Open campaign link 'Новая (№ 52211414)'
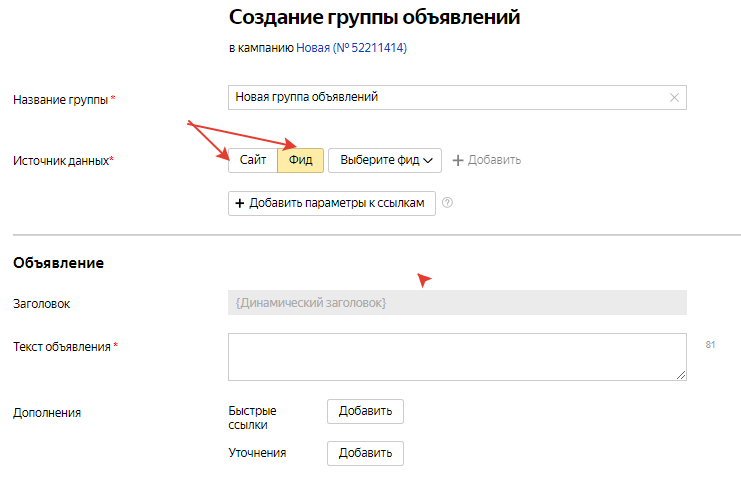This screenshot has height=493, width=741. 351,47
